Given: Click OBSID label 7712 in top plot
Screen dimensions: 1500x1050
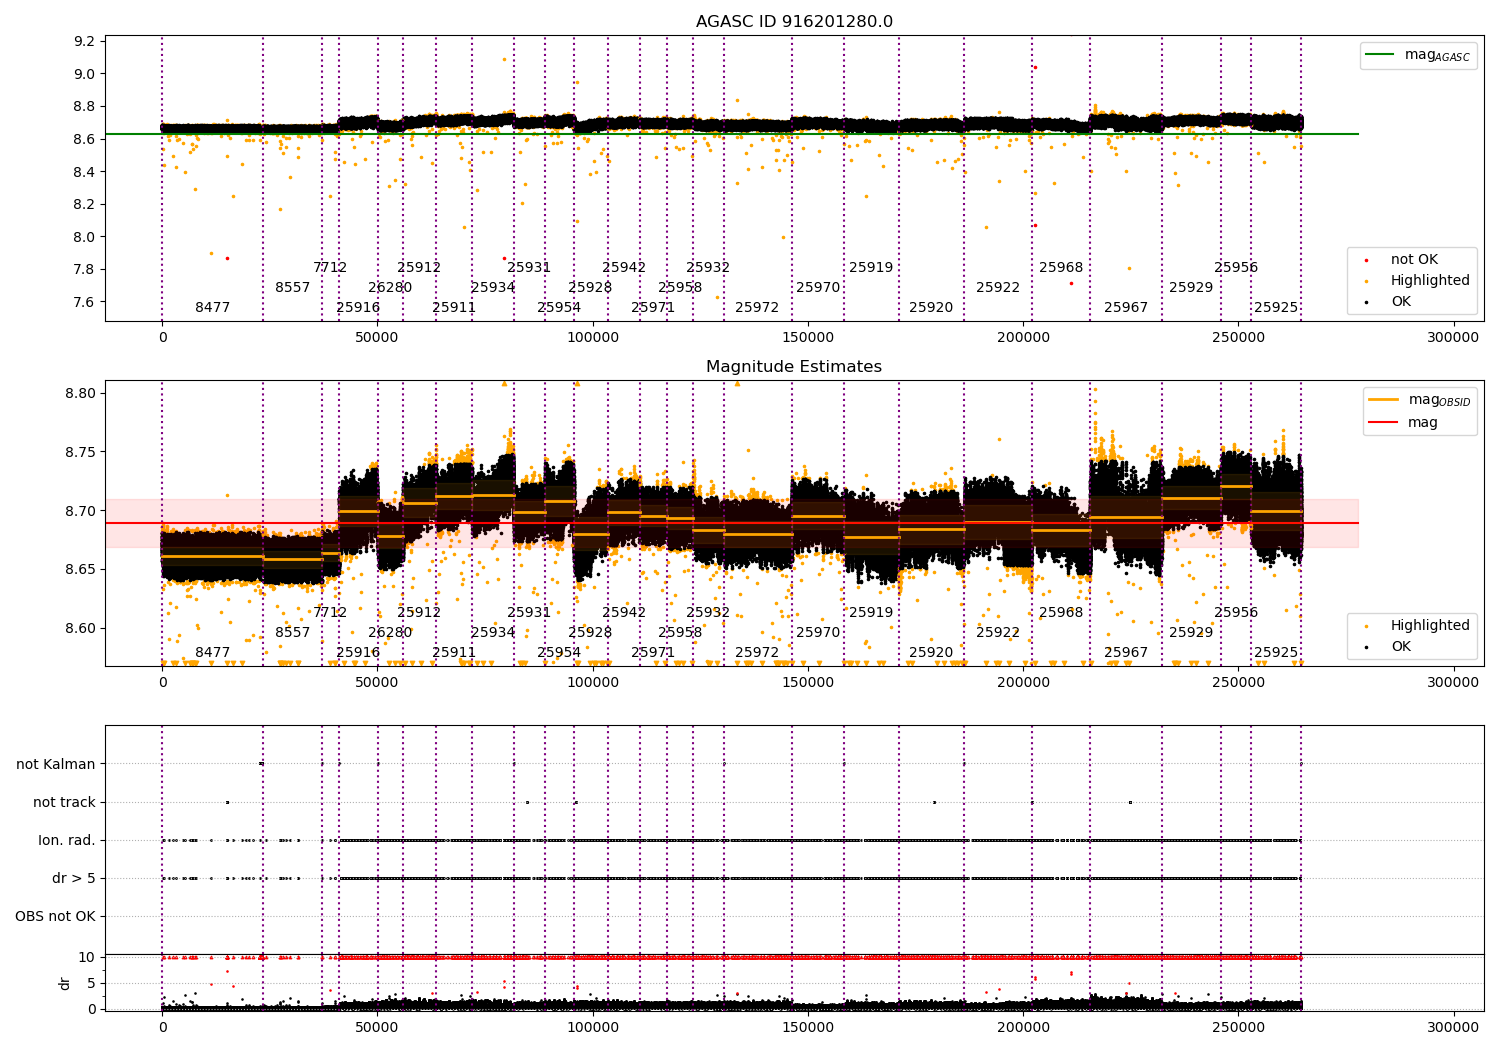Looking at the screenshot, I should point(329,267).
